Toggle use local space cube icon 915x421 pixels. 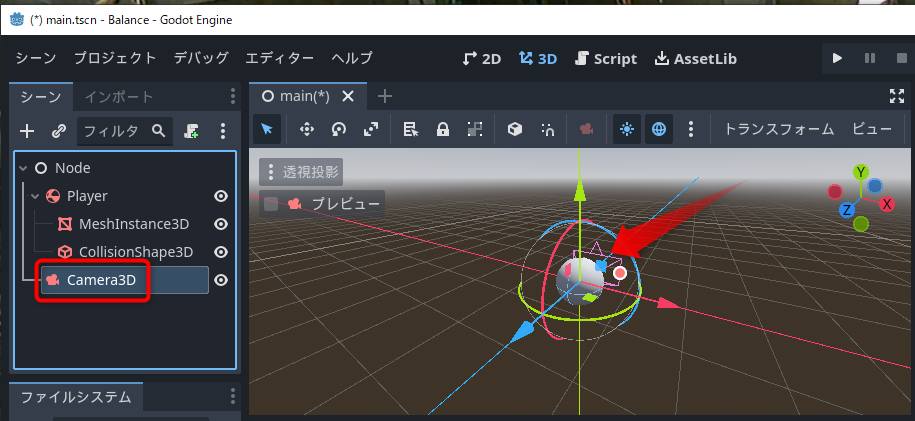pos(515,129)
